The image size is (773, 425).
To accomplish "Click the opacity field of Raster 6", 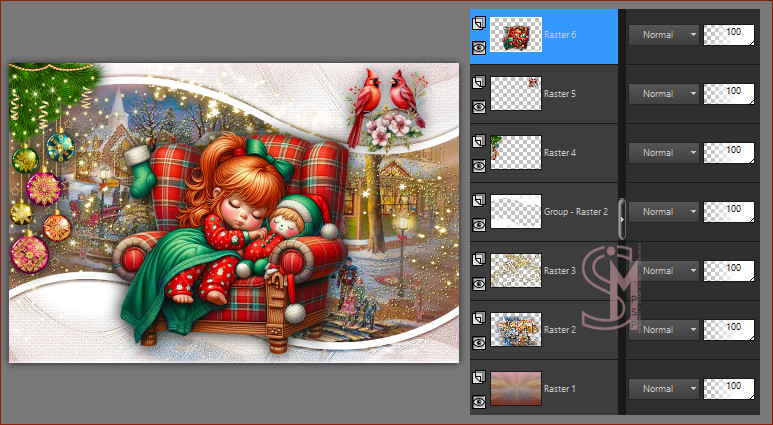I will click(730, 35).
